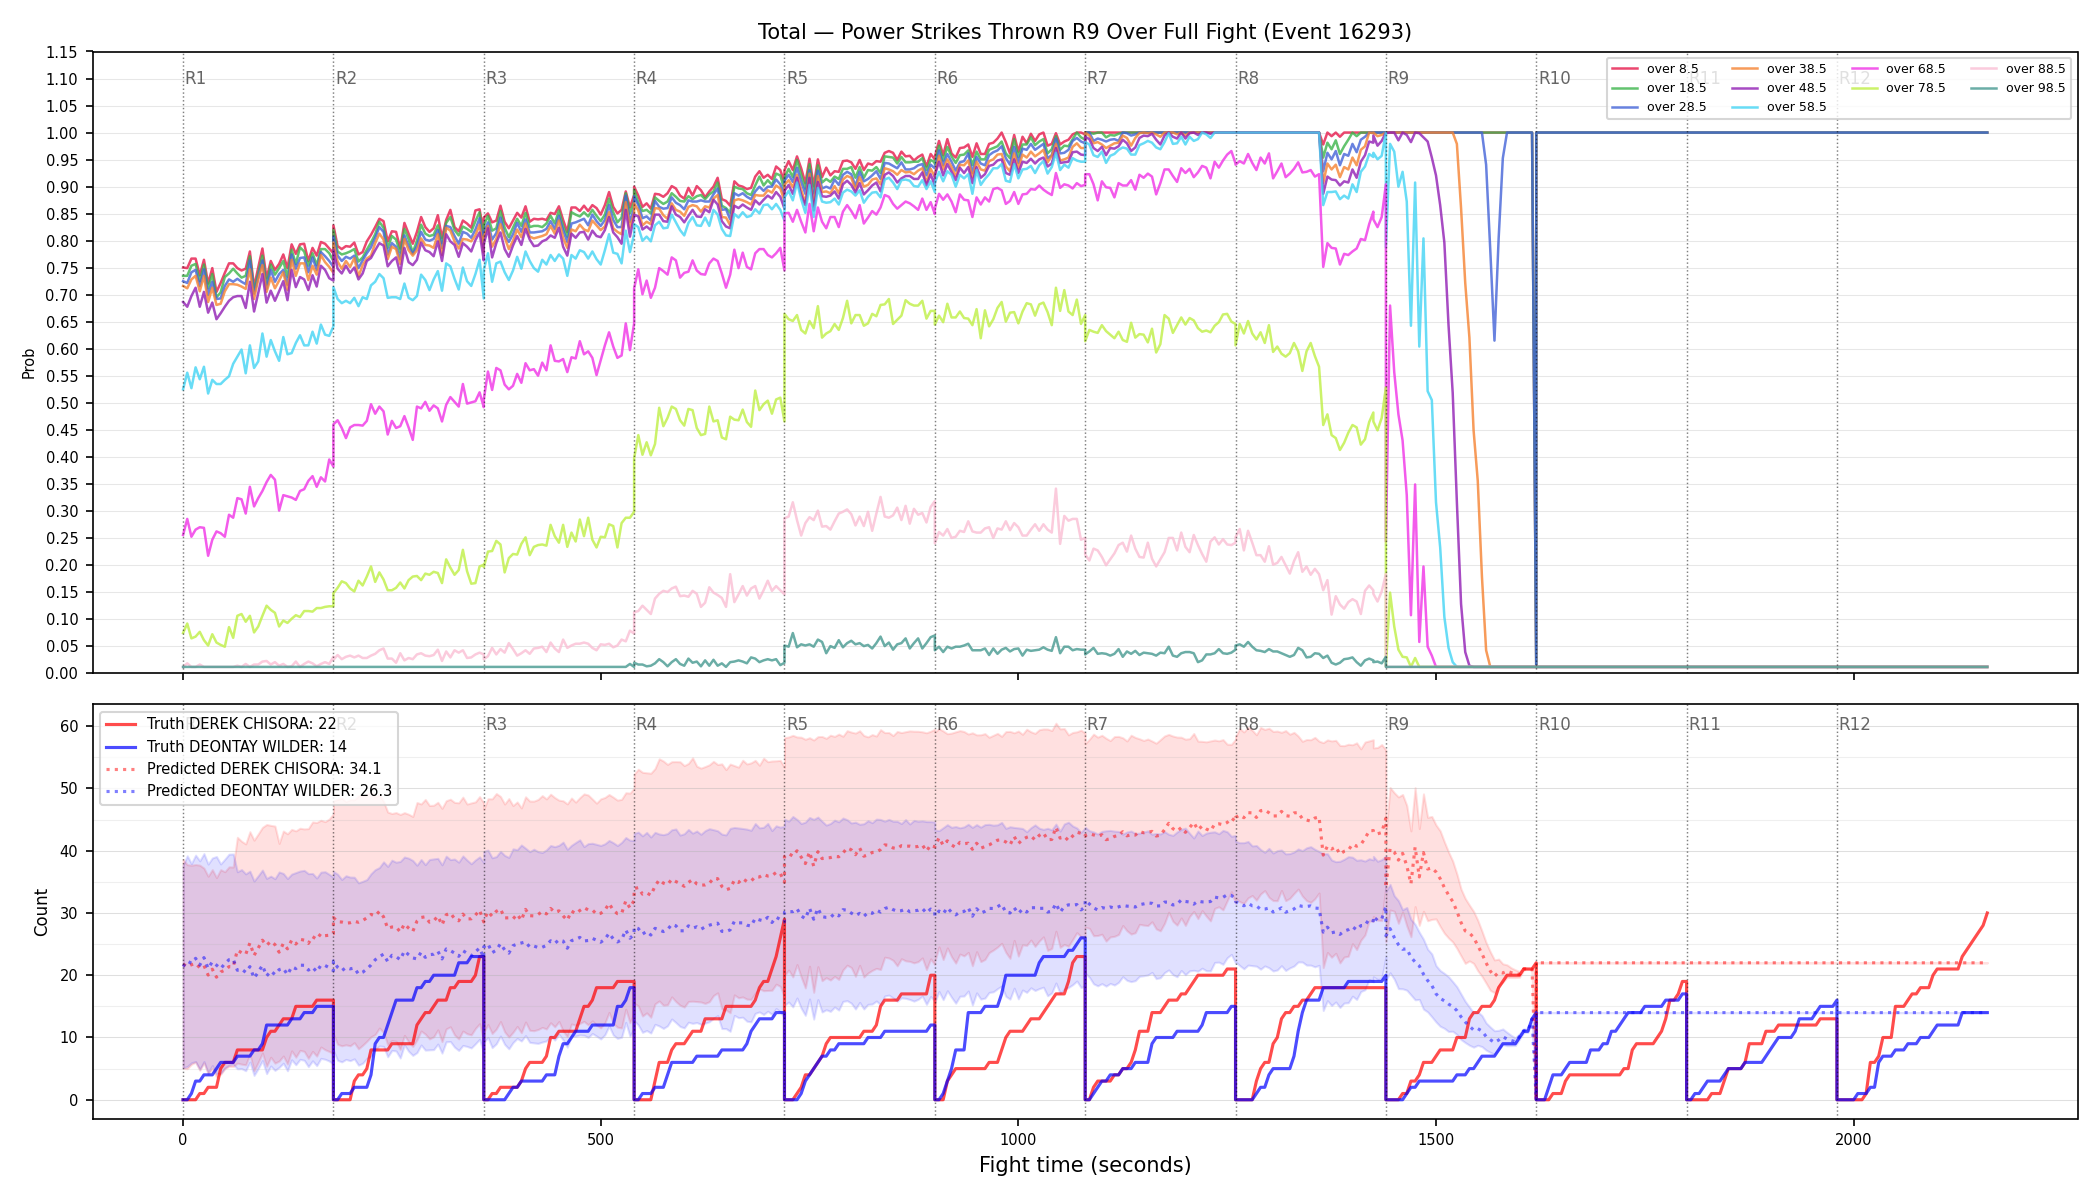Click the R7 round marker in probability chart

pos(1097,78)
